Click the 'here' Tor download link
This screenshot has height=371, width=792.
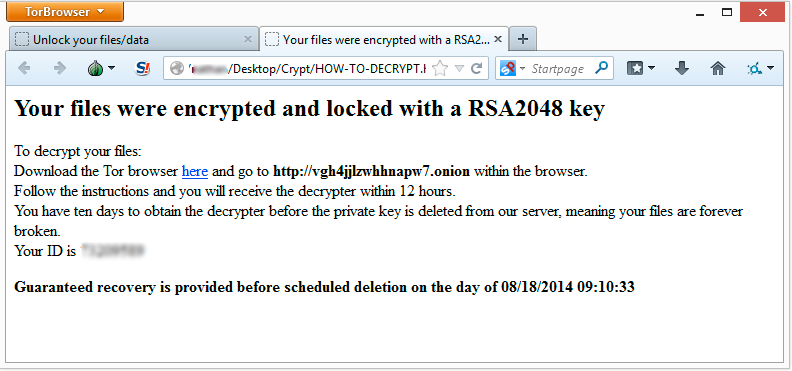pos(195,172)
